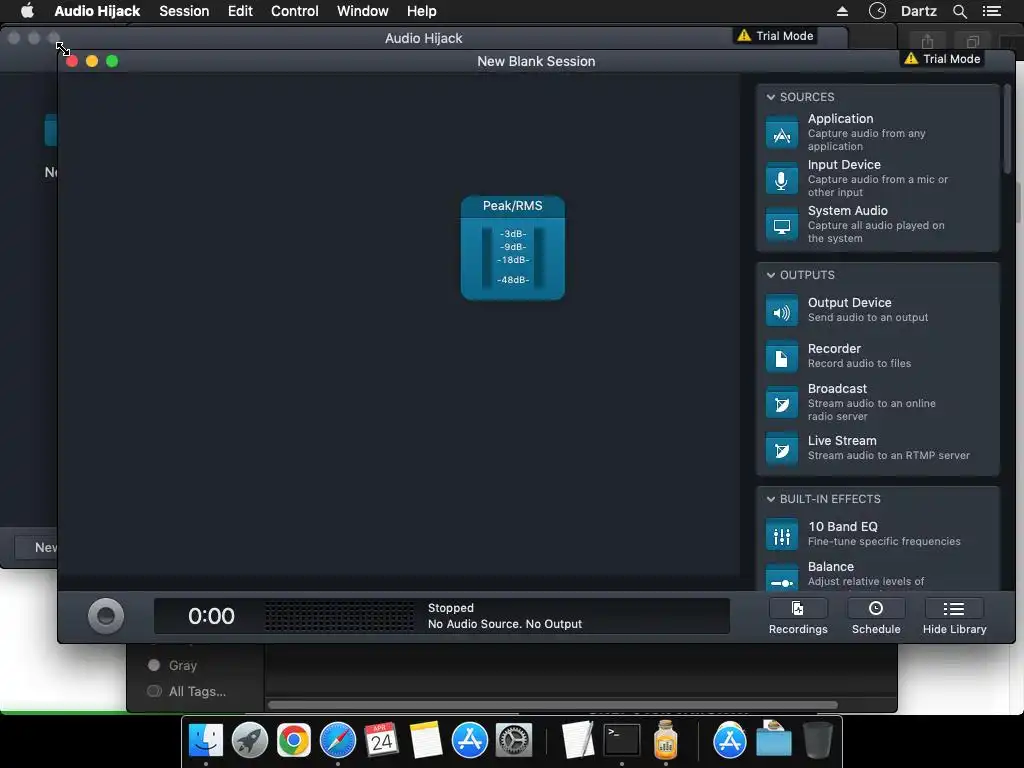Launch Google Chrome from the Dock
The width and height of the screenshot is (1024, 768).
point(294,741)
